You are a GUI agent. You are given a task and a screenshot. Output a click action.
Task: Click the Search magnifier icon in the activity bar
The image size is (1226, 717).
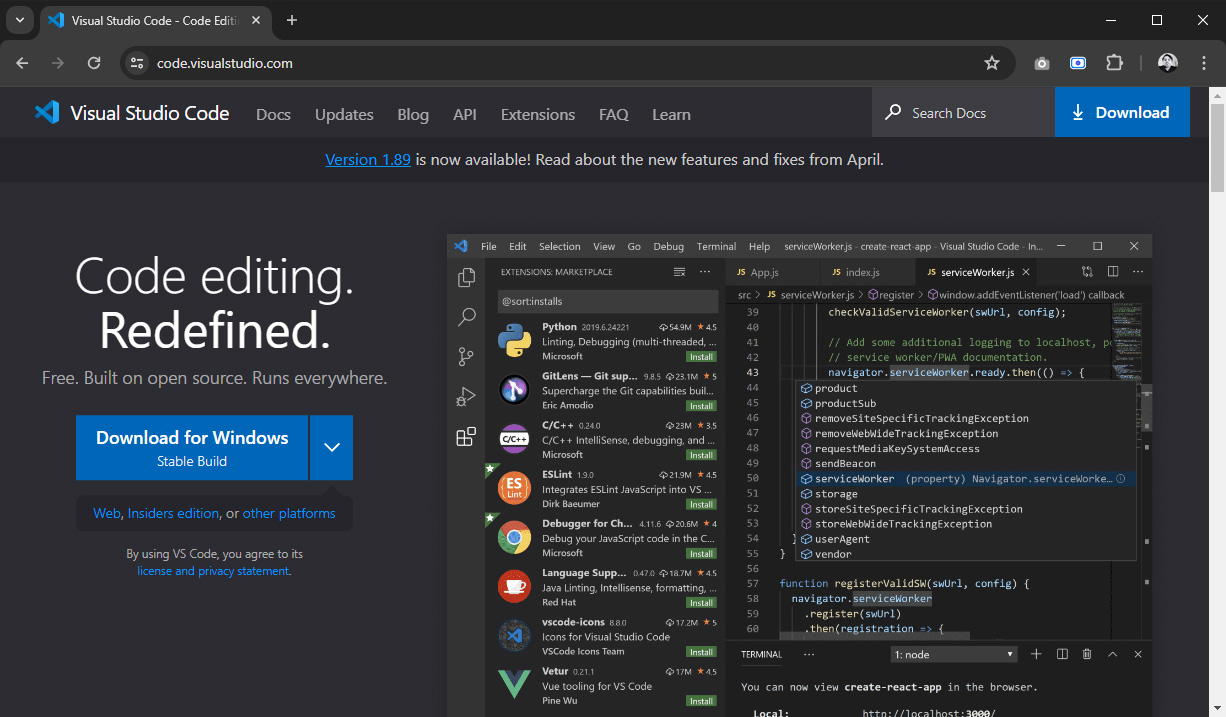click(466, 318)
